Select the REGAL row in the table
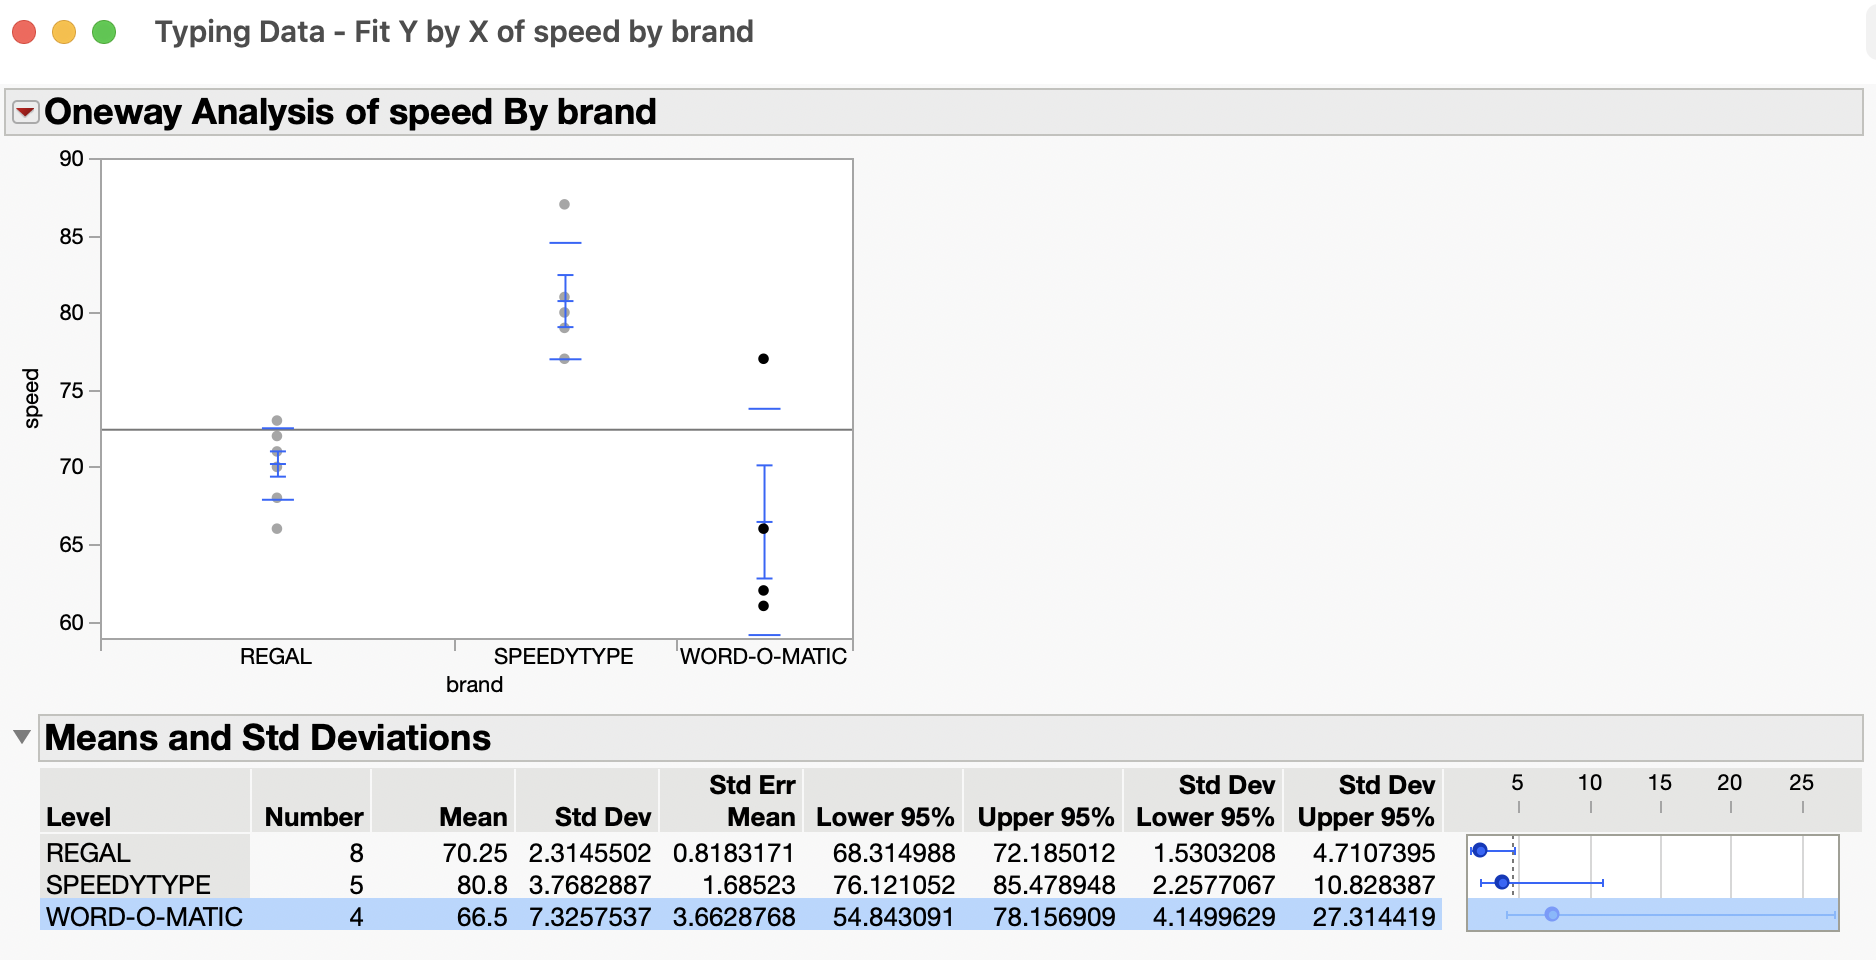The image size is (1876, 960). [x=87, y=853]
